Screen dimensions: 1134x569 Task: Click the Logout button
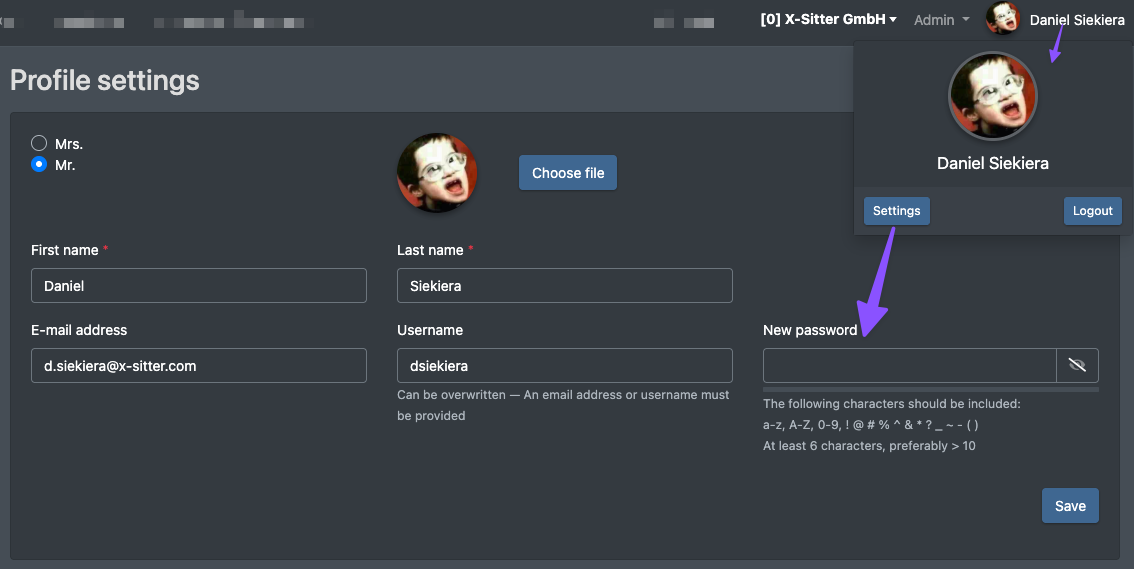[x=1093, y=211]
